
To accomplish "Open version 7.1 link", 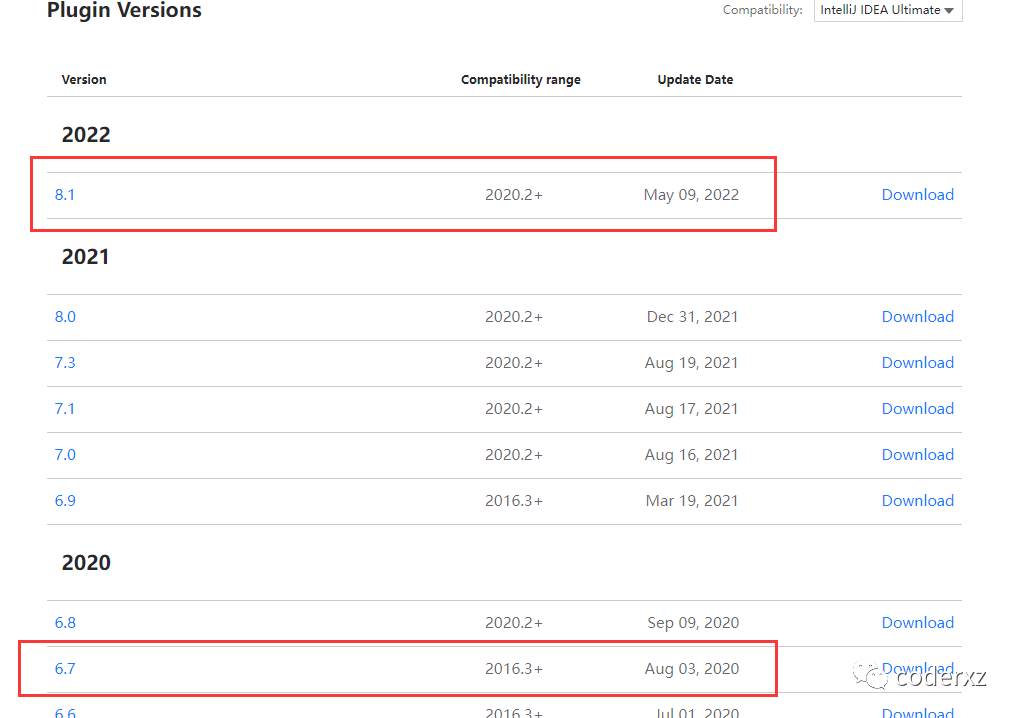I will coord(65,409).
